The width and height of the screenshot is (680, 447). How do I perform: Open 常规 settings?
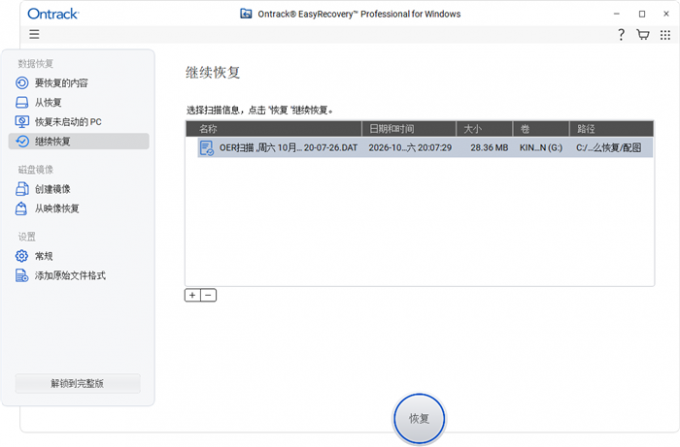(x=44, y=256)
